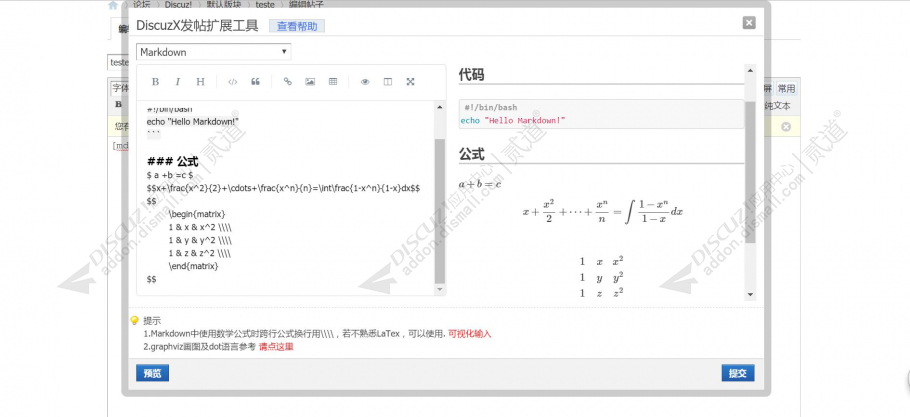
Task: Click the 预览 preview button
Action: coord(153,373)
